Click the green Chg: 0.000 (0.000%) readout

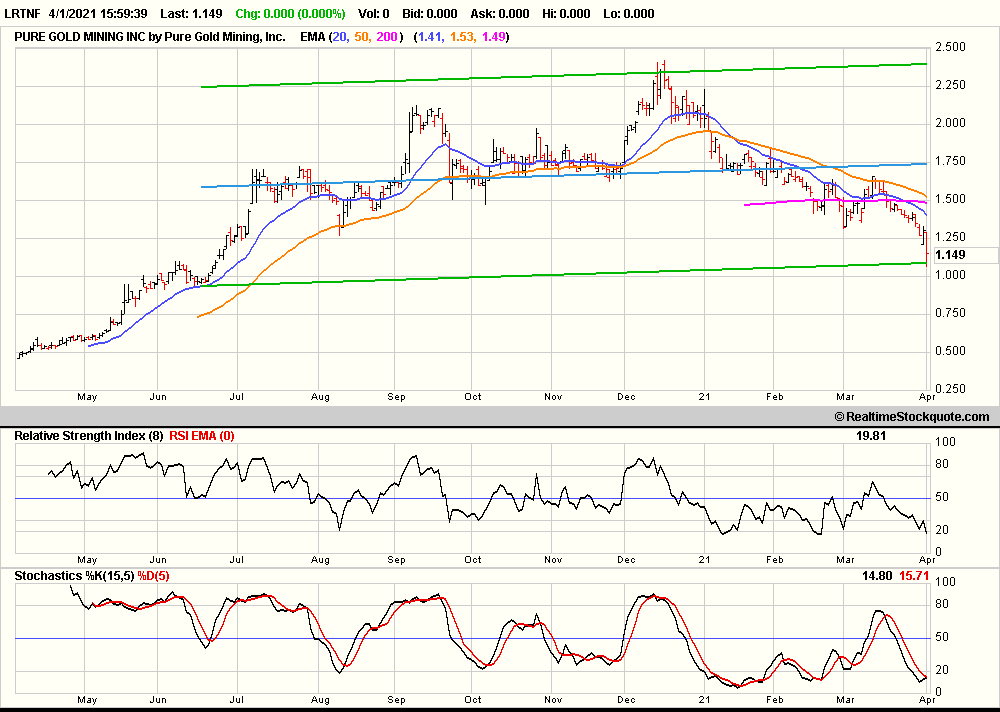[291, 14]
